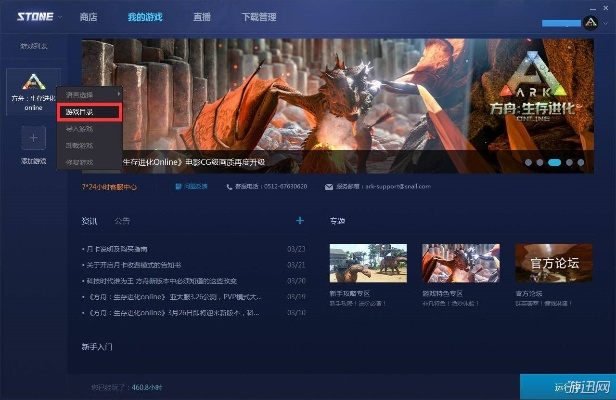This screenshot has height=400, width=616.
Task: Click the 游戏列表 heading in the sidebar
Action: pos(34,46)
